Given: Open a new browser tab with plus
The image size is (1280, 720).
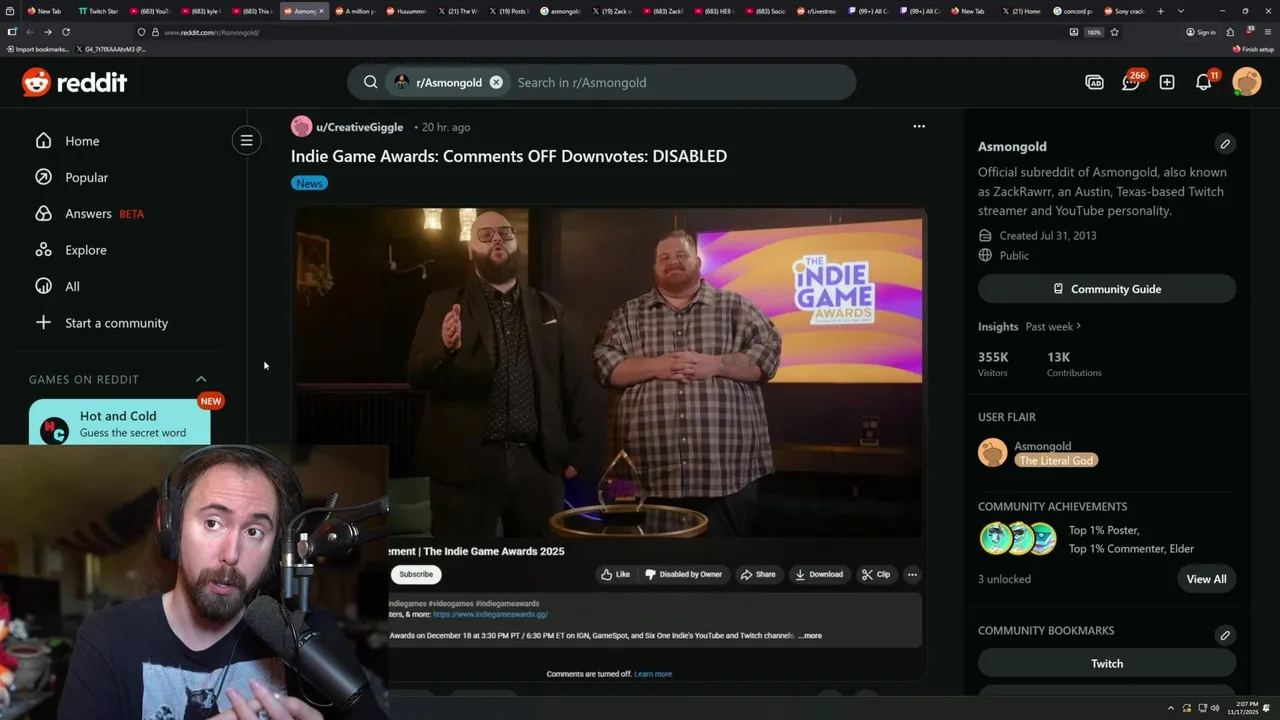Looking at the screenshot, I should [x=1160, y=11].
